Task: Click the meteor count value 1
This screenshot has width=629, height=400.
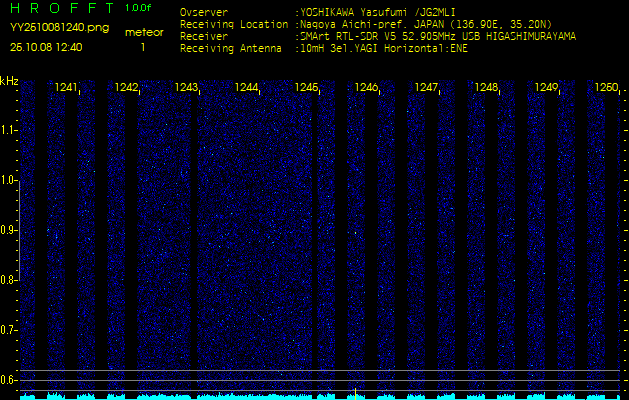Action: click(x=143, y=47)
